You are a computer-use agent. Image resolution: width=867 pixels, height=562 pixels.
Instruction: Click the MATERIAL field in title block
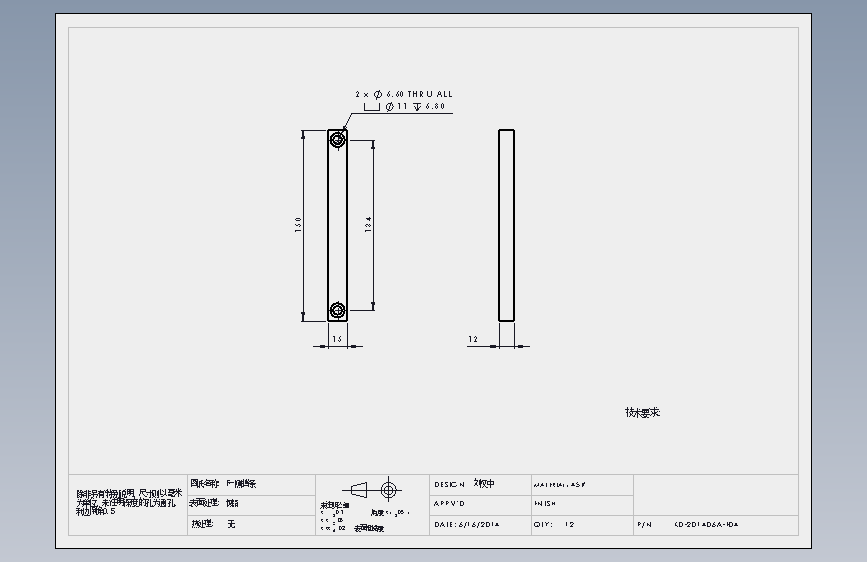582,485
